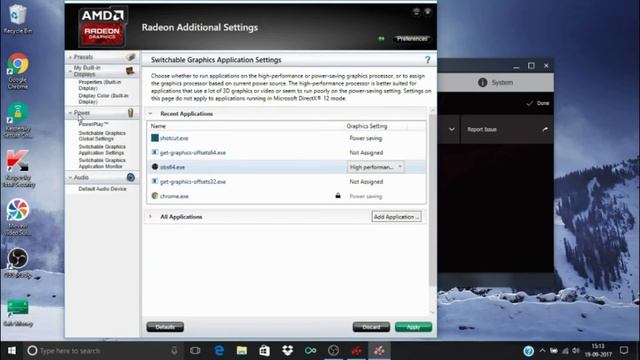Click the Discard button
This screenshot has width=640, height=360.
coord(371,327)
